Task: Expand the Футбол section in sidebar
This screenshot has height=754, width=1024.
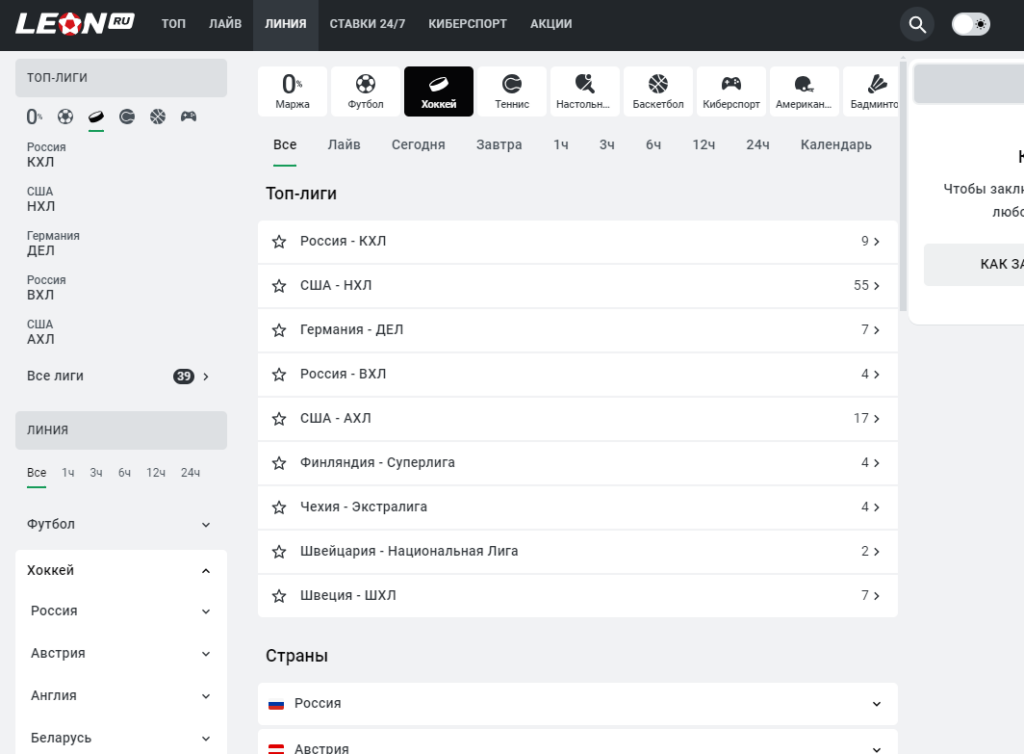Action: [x=121, y=524]
